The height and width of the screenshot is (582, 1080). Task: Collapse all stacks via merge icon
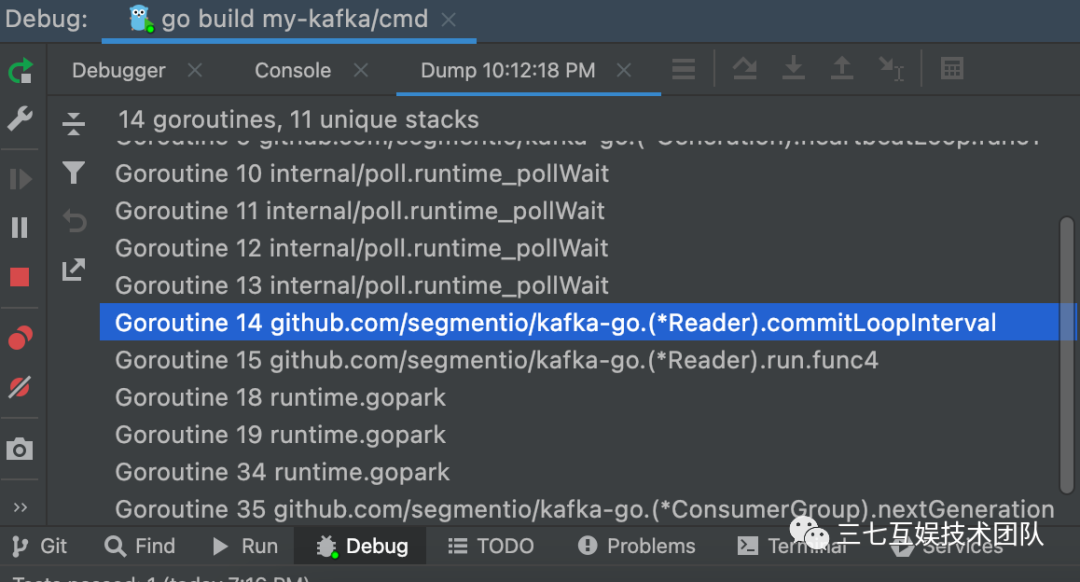(73, 124)
